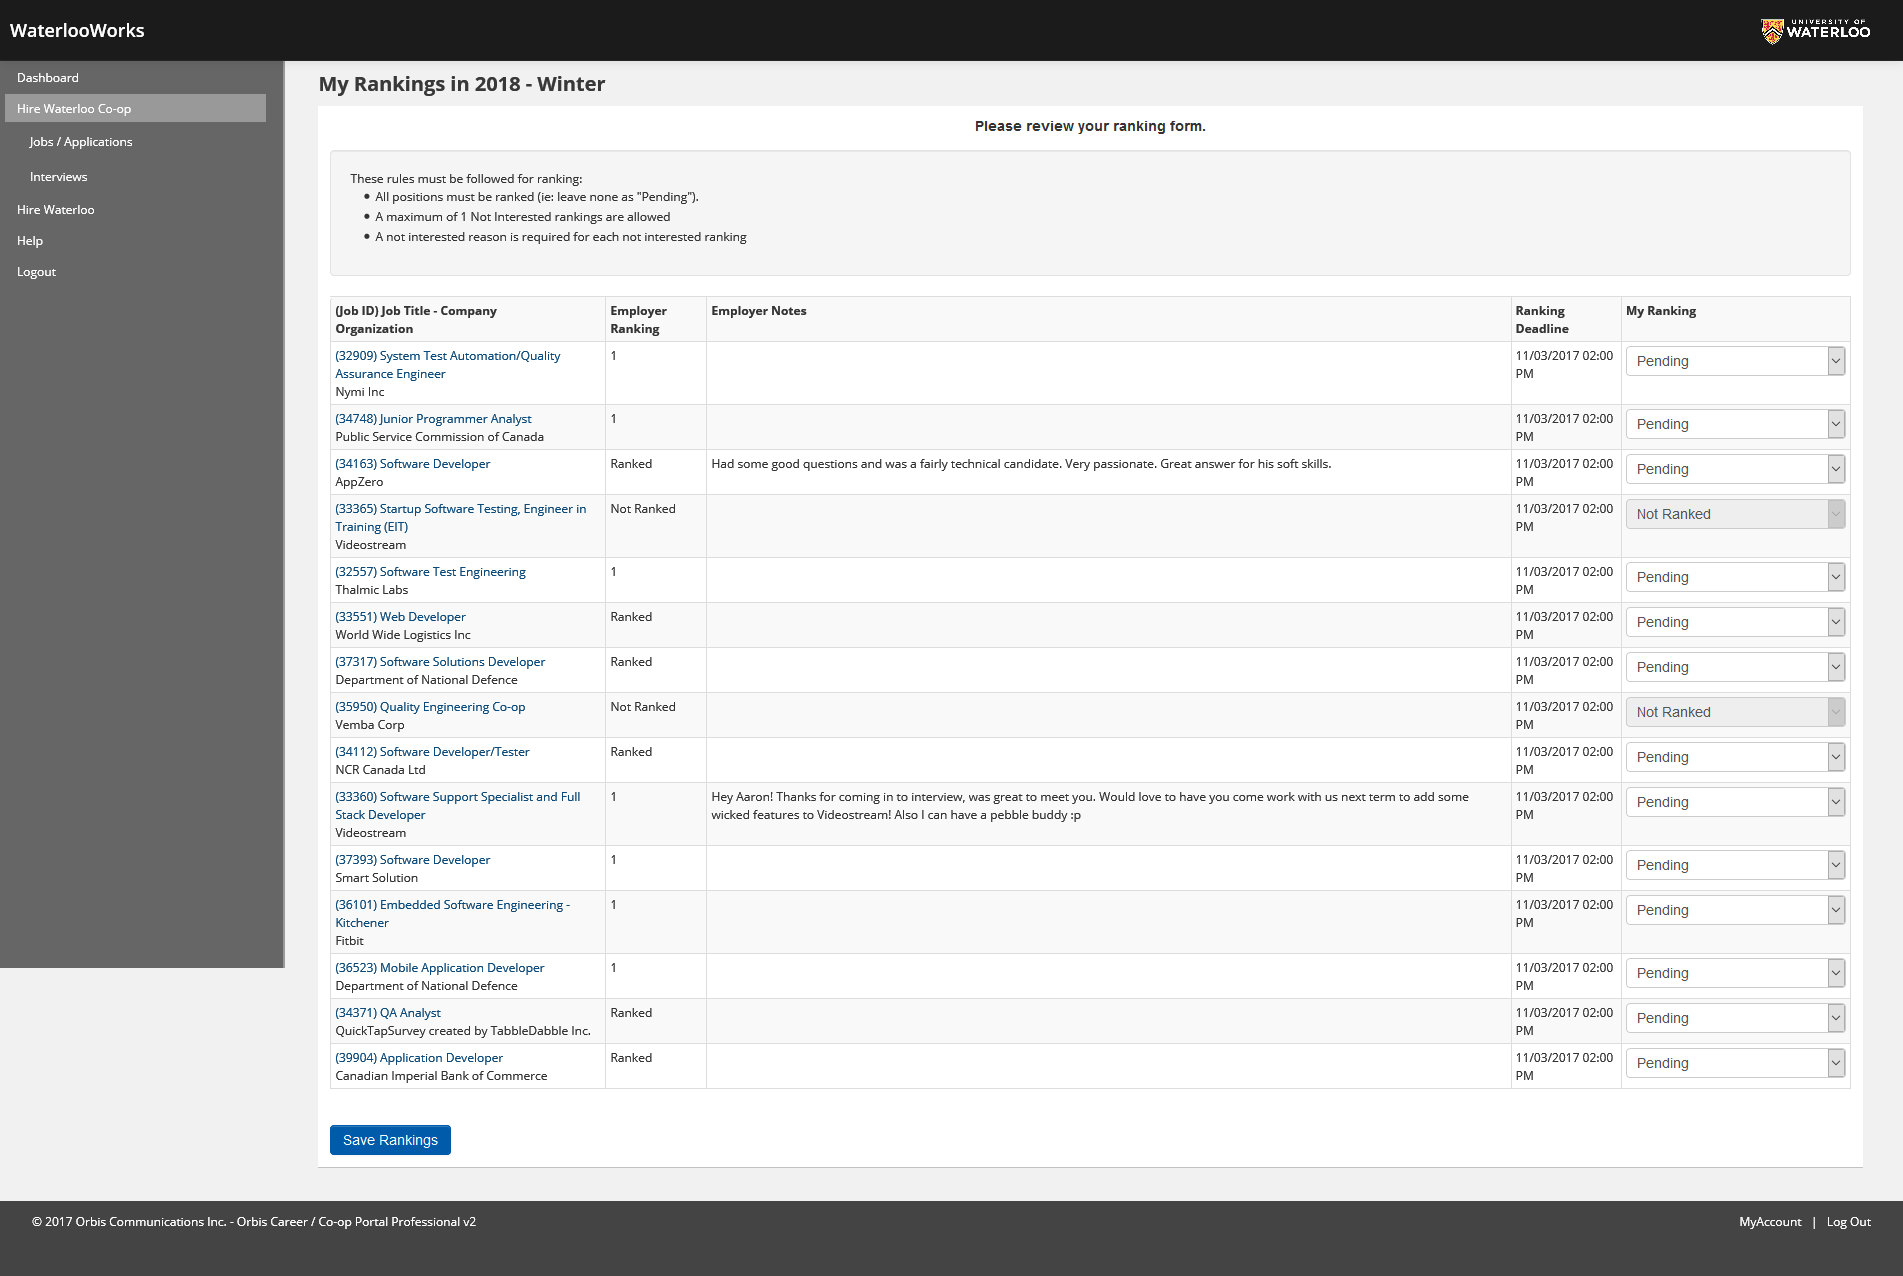The width and height of the screenshot is (1903, 1276).
Task: Open job (36523) Mobile Application Developer
Action: [439, 968]
